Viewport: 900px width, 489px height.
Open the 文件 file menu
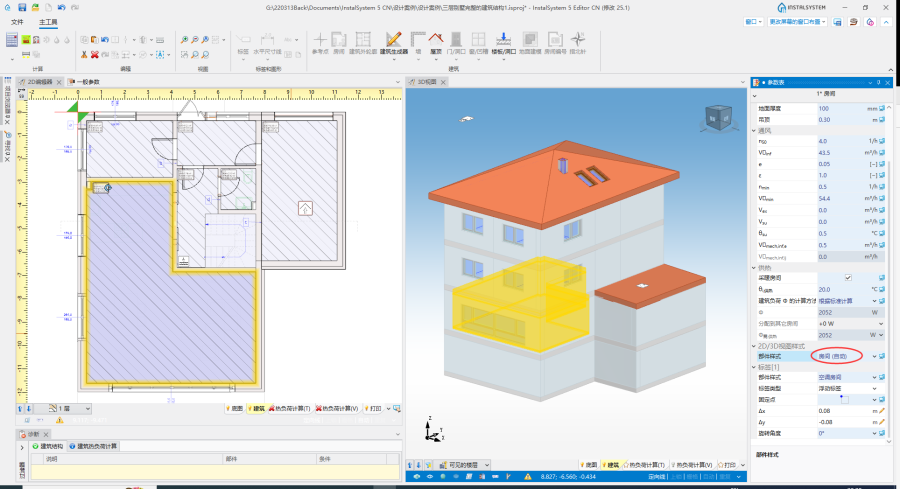pyautogui.click(x=17, y=21)
